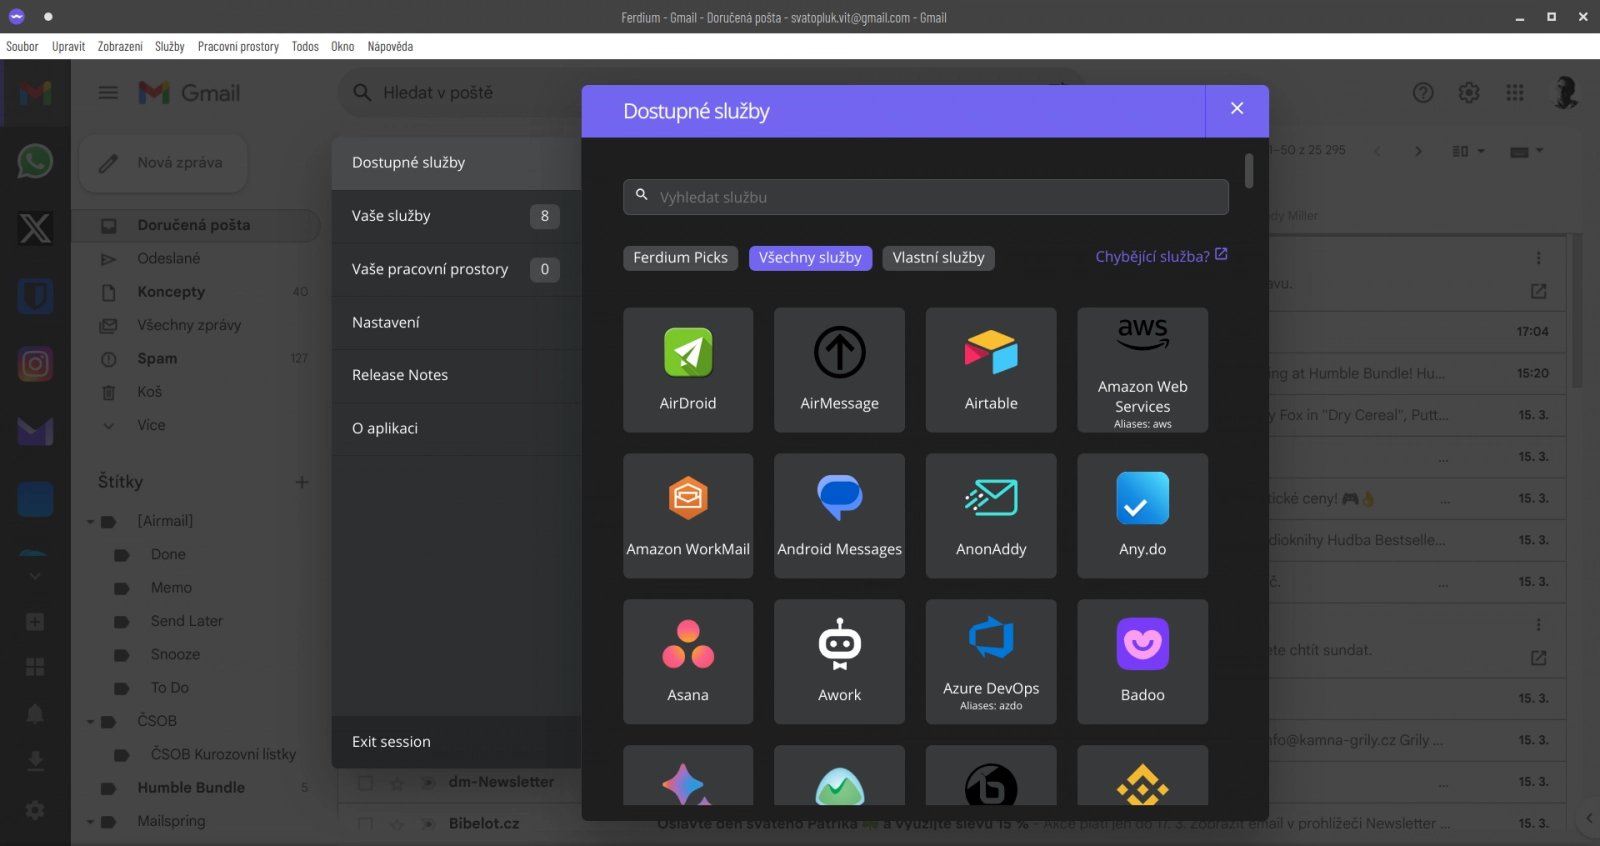Open O aplikaci section
Viewport: 1600px width, 846px height.
point(456,428)
